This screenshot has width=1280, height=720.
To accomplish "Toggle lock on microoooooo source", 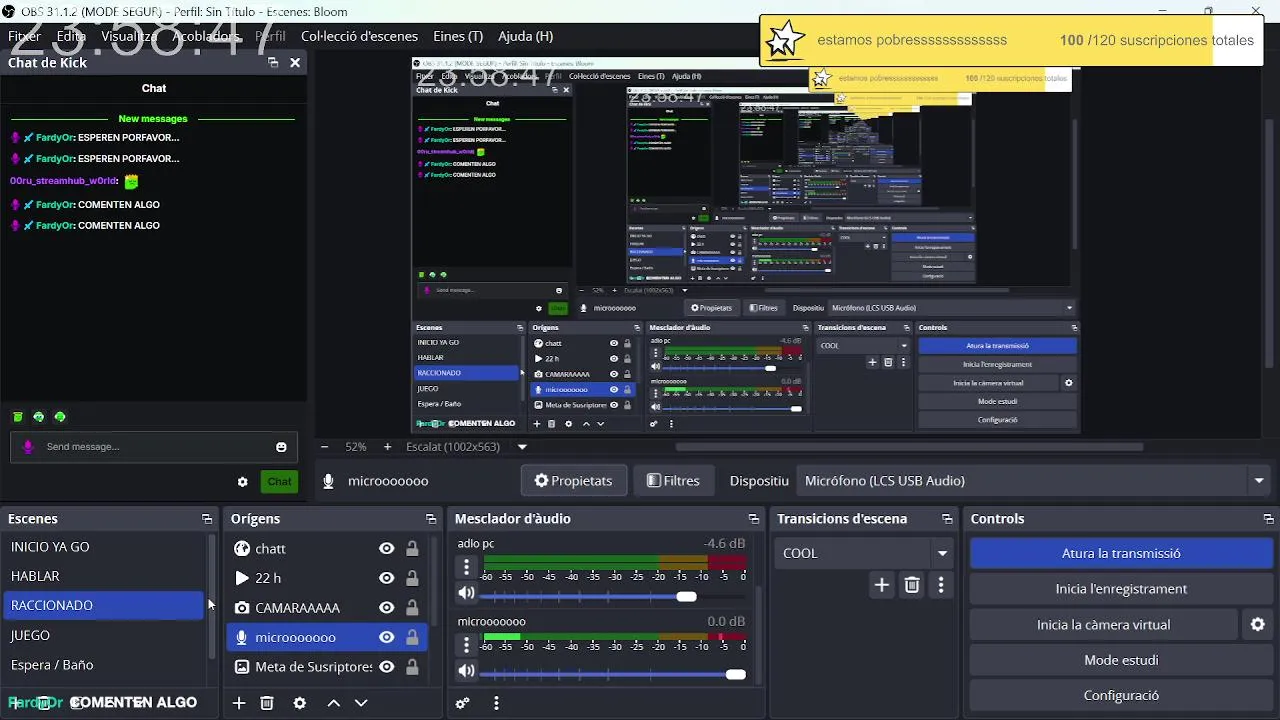I will 412,637.
